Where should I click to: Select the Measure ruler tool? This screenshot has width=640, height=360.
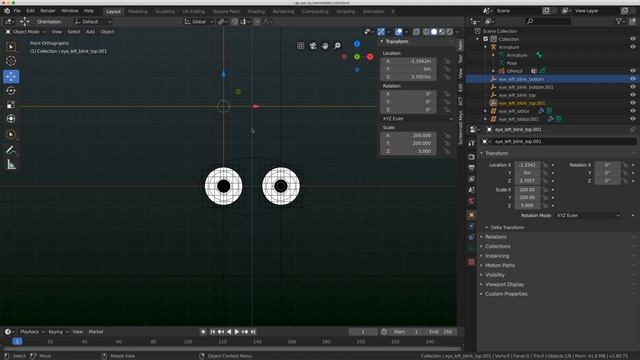(x=11, y=164)
